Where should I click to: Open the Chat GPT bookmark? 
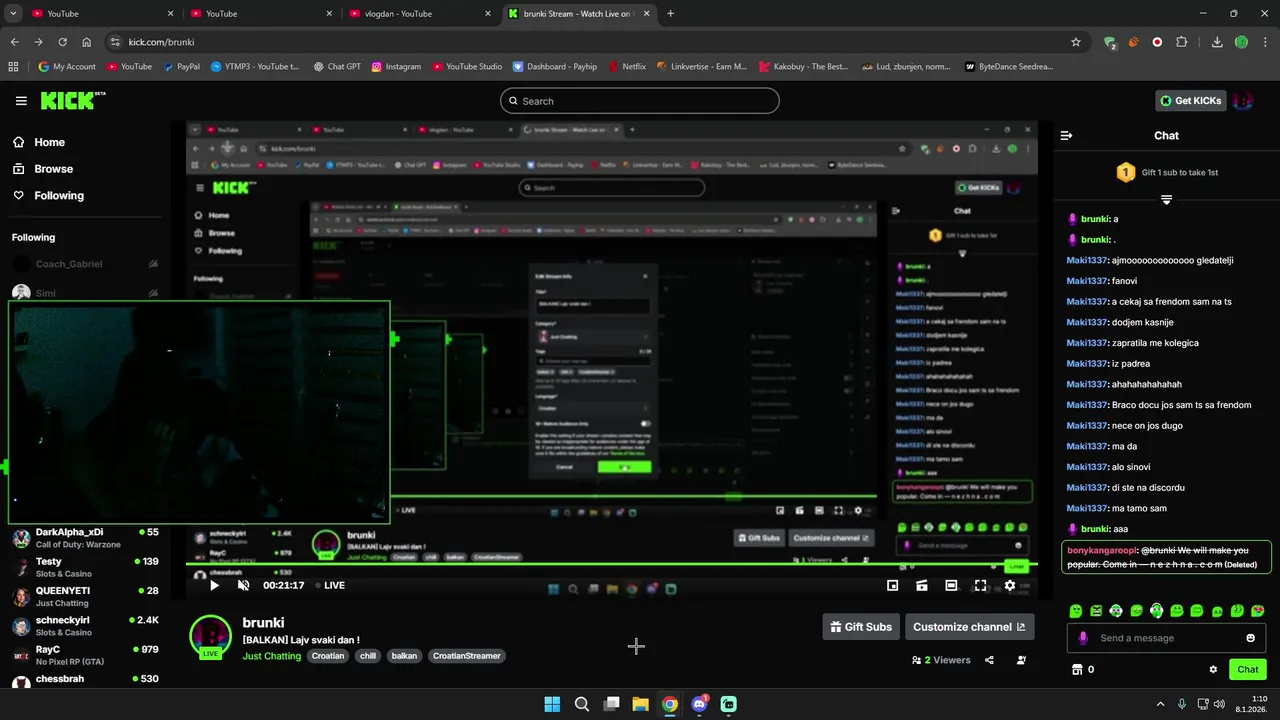336,67
